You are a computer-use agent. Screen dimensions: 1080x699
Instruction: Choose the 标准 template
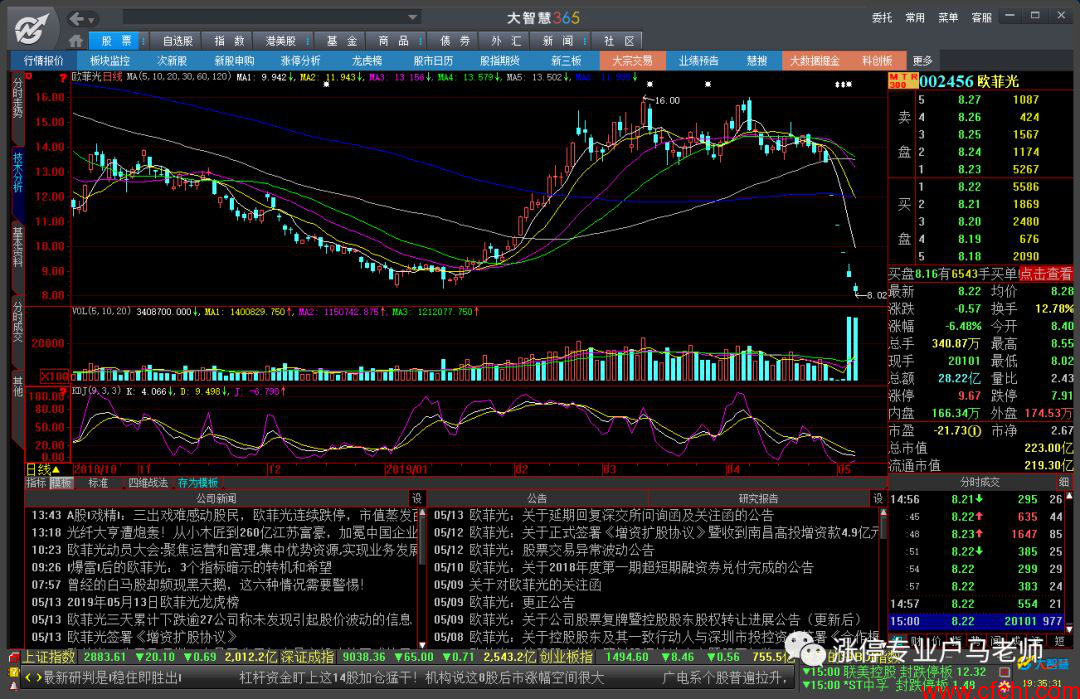pos(98,483)
